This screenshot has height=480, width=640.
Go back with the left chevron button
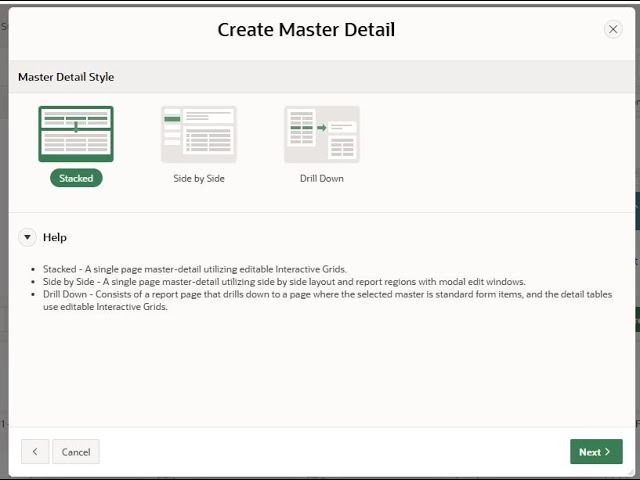(x=35, y=451)
